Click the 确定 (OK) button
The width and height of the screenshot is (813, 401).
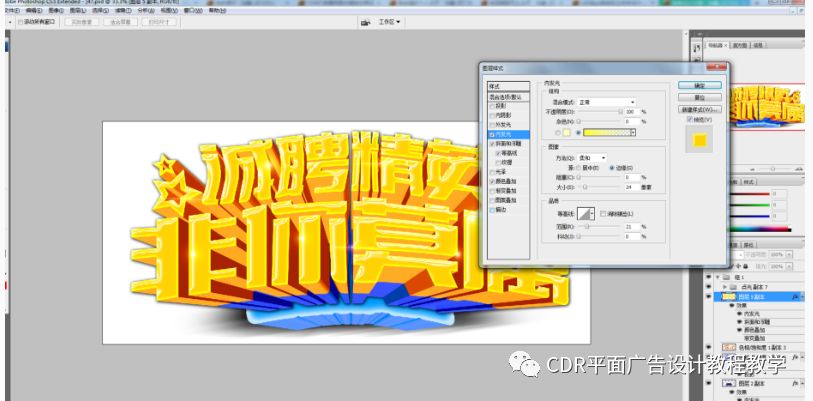tap(699, 85)
